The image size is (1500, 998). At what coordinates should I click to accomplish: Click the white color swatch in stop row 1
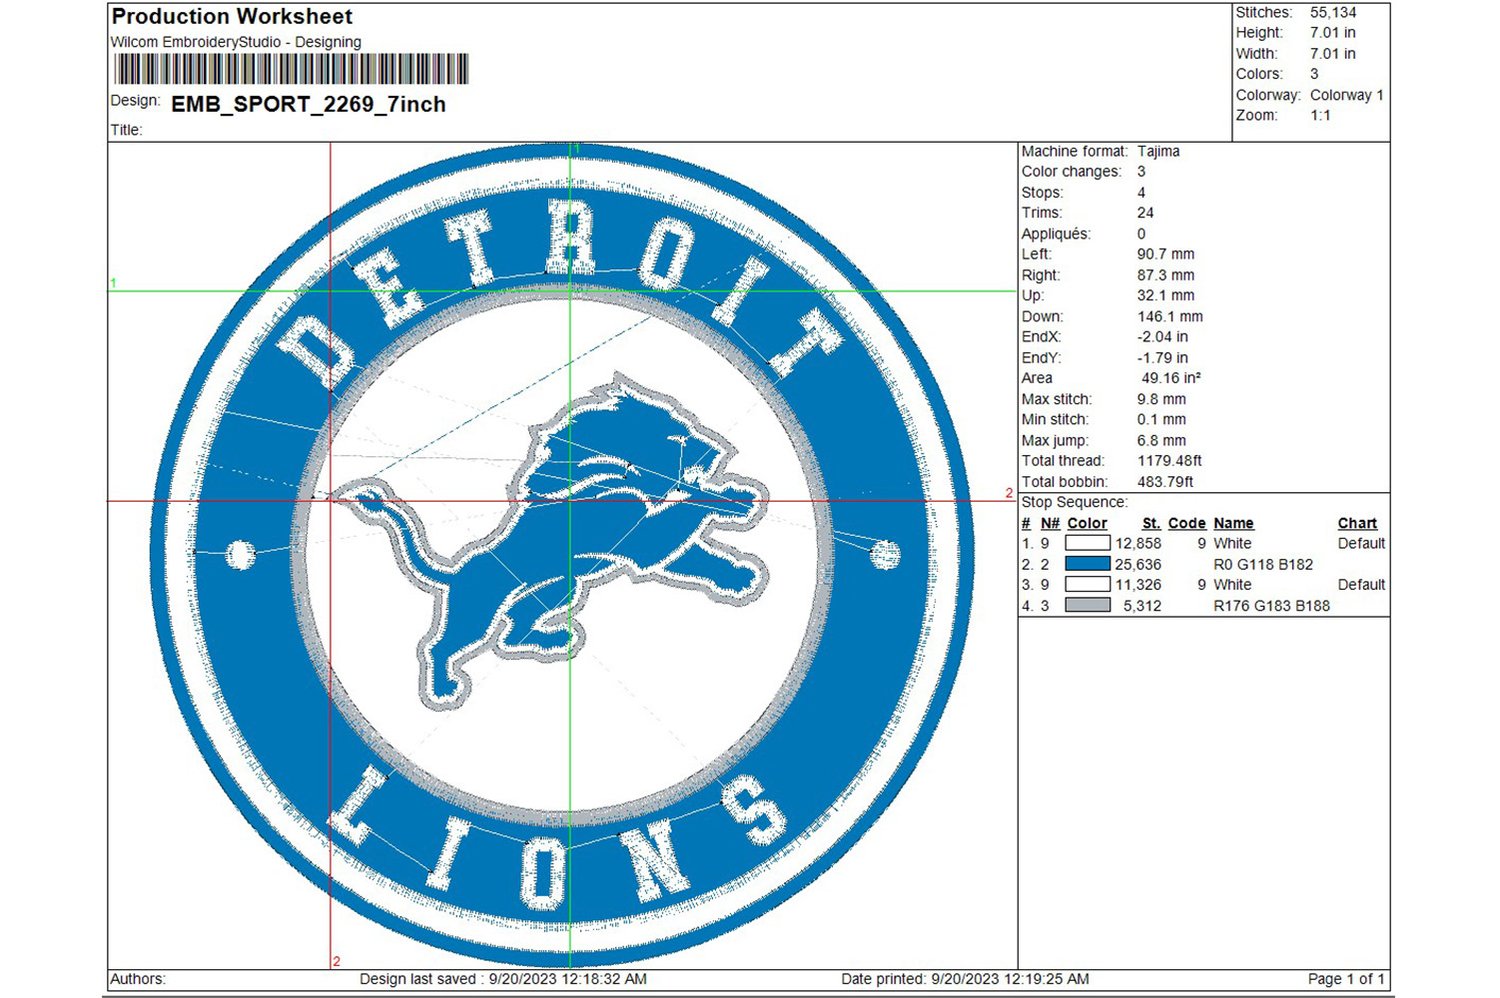pyautogui.click(x=1087, y=543)
